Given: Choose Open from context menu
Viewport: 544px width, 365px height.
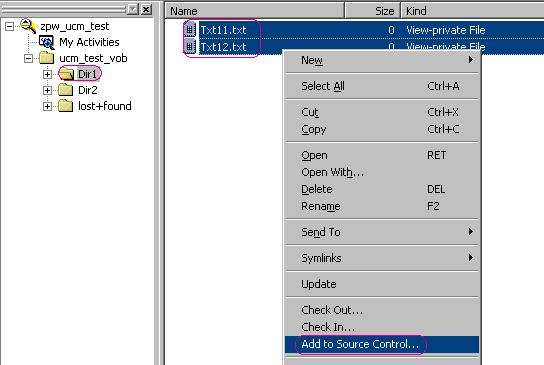Looking at the screenshot, I should [x=382, y=155].
